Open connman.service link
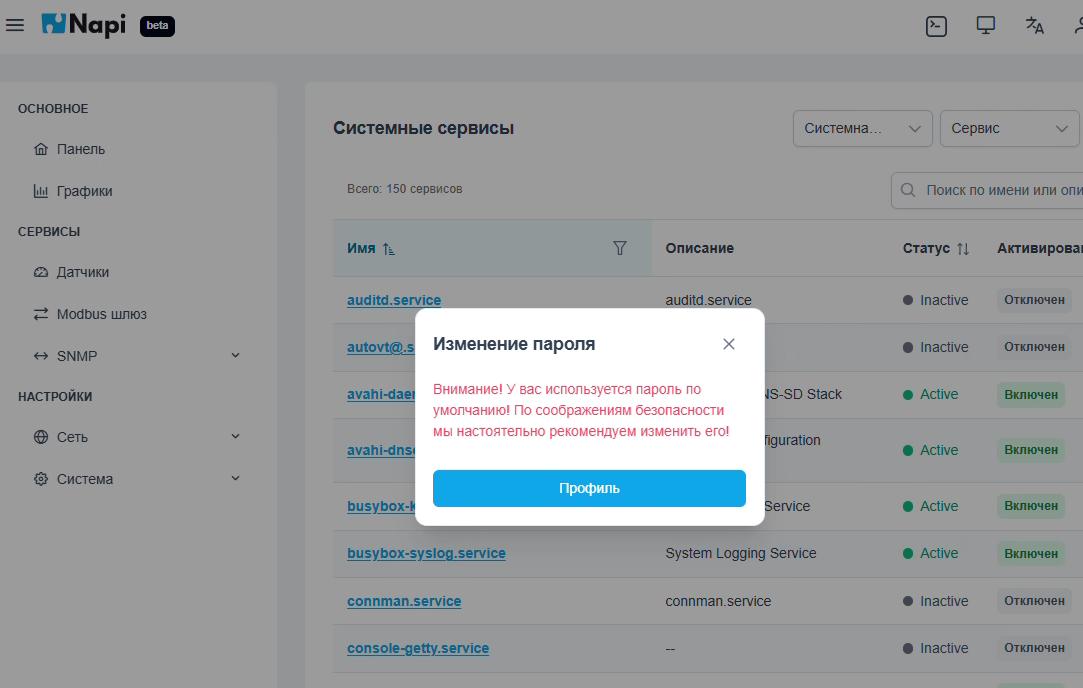Screen dimensions: 1083x688 coord(404,601)
